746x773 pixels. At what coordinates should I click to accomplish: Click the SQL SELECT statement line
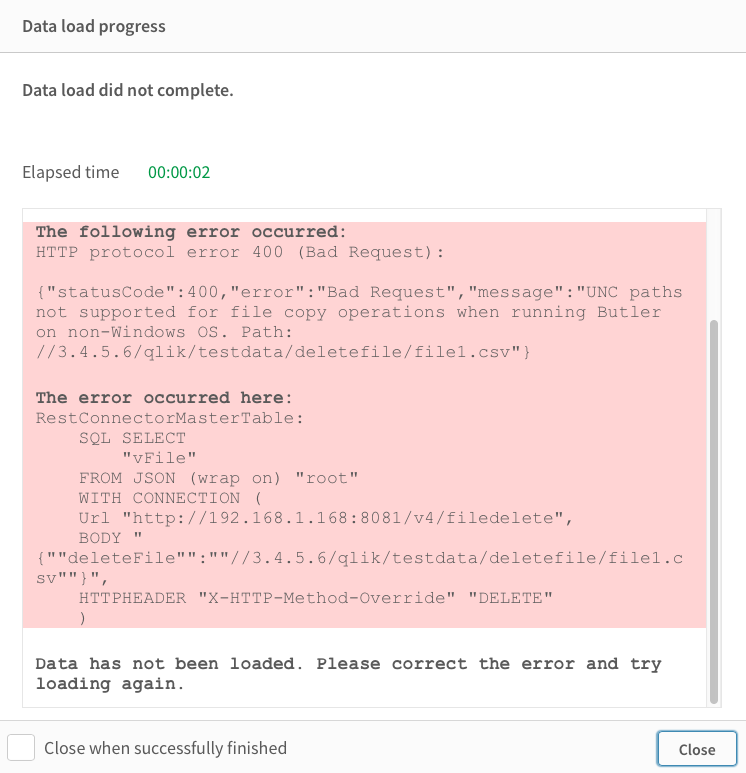pyautogui.click(x=132, y=438)
